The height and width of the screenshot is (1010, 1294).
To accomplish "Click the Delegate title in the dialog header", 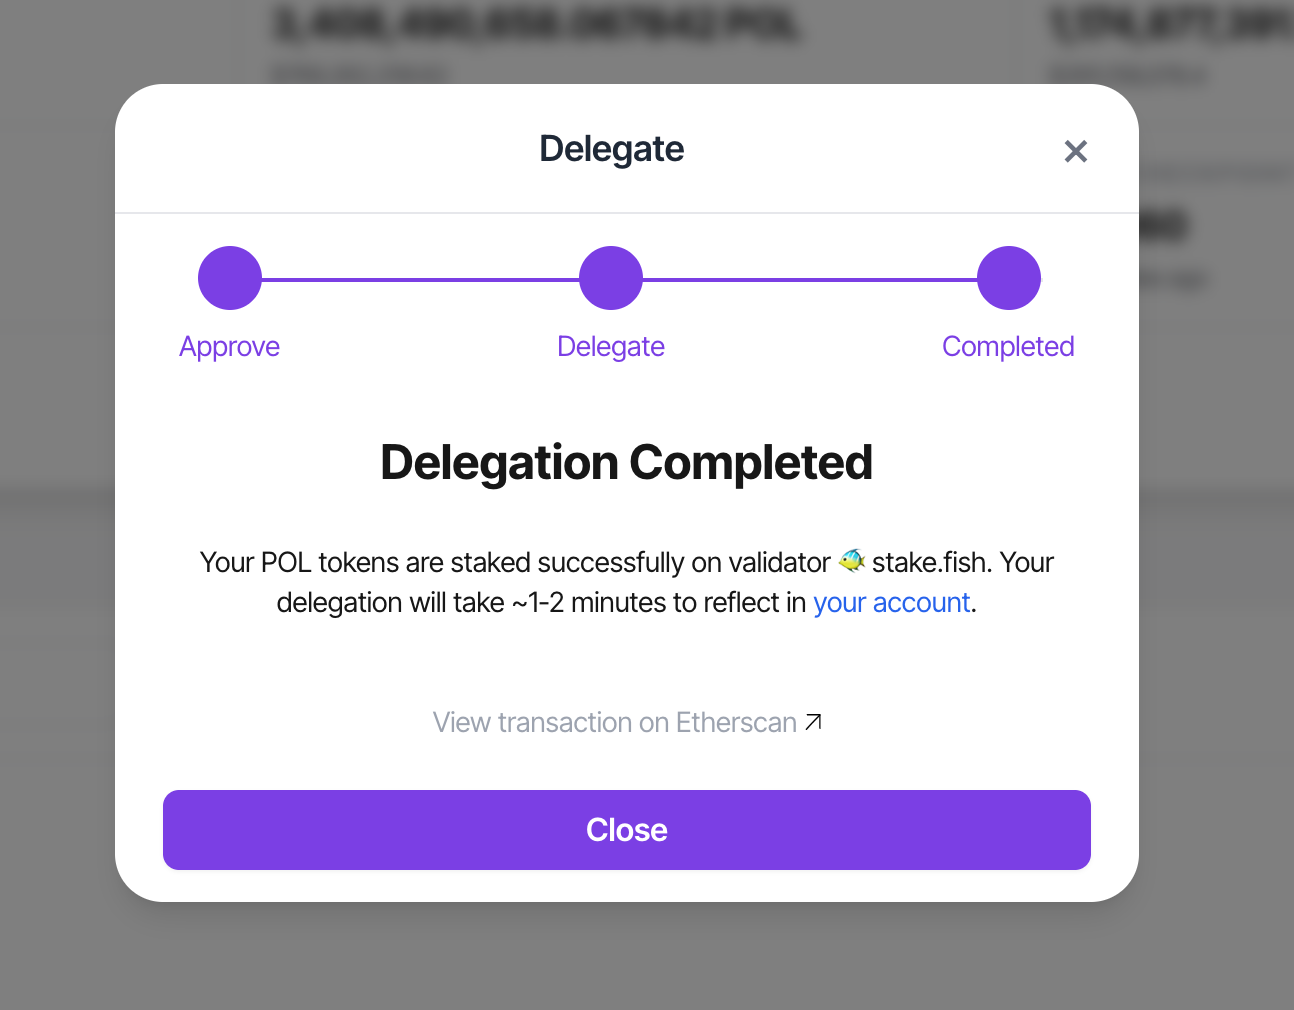I will click(x=611, y=149).
